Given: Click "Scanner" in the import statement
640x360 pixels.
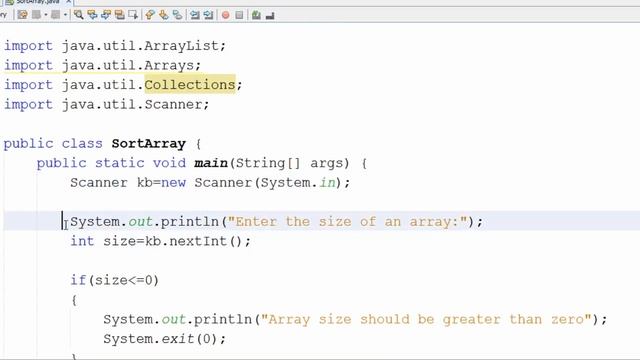Looking at the screenshot, I should pyautogui.click(x=173, y=104).
